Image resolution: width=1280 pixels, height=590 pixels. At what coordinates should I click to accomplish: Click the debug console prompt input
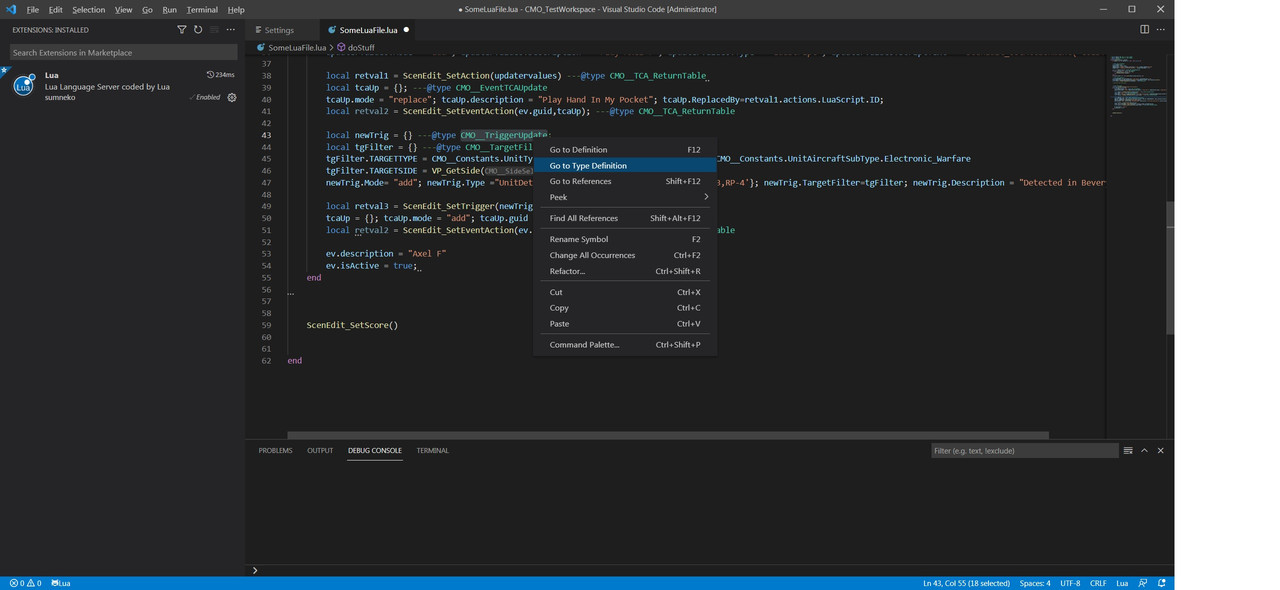(710, 570)
